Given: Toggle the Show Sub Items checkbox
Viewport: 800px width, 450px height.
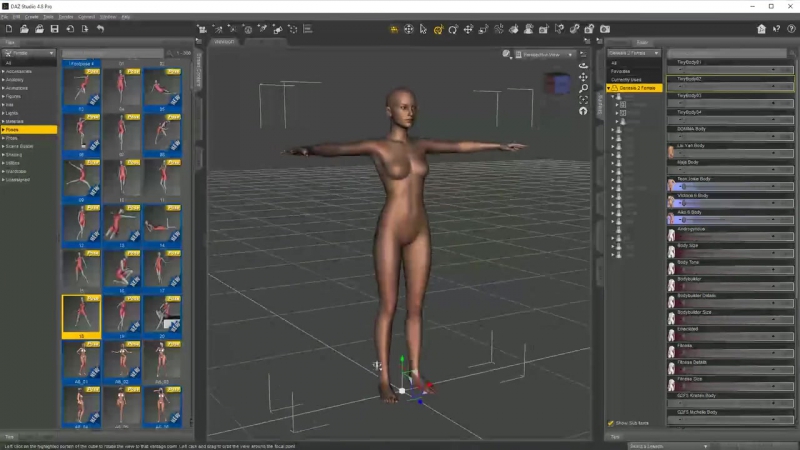Looking at the screenshot, I should pos(611,423).
